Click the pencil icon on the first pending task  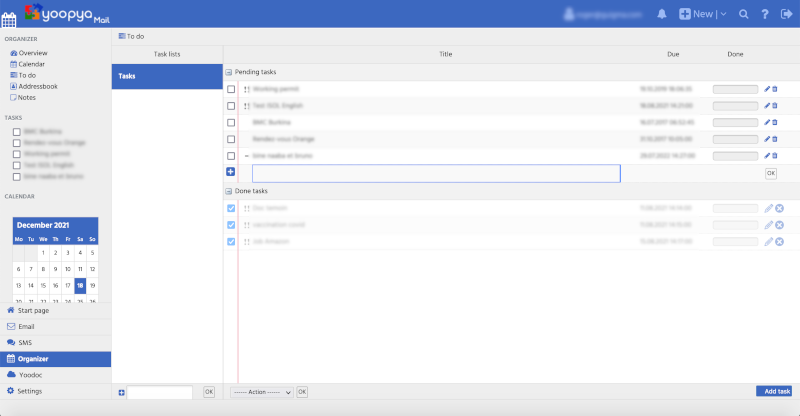click(x=767, y=89)
